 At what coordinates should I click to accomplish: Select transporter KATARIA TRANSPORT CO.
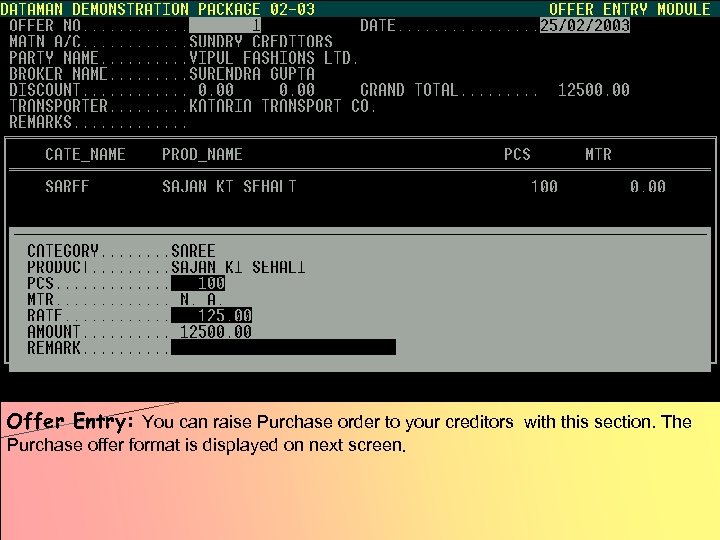coord(283,106)
